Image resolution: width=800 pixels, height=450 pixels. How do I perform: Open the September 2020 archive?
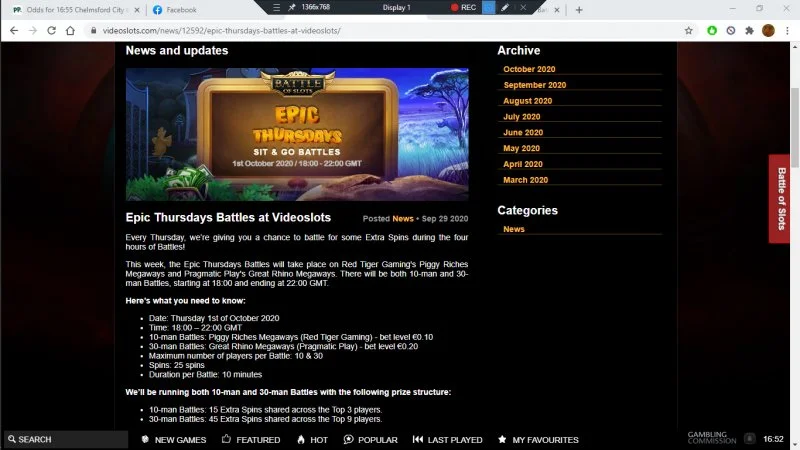[x=535, y=85]
